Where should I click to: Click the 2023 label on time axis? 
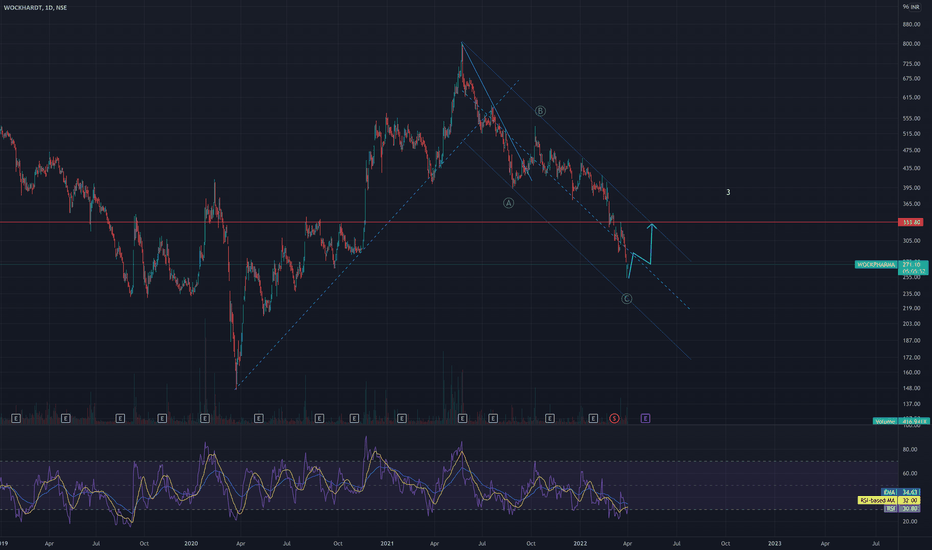774,543
